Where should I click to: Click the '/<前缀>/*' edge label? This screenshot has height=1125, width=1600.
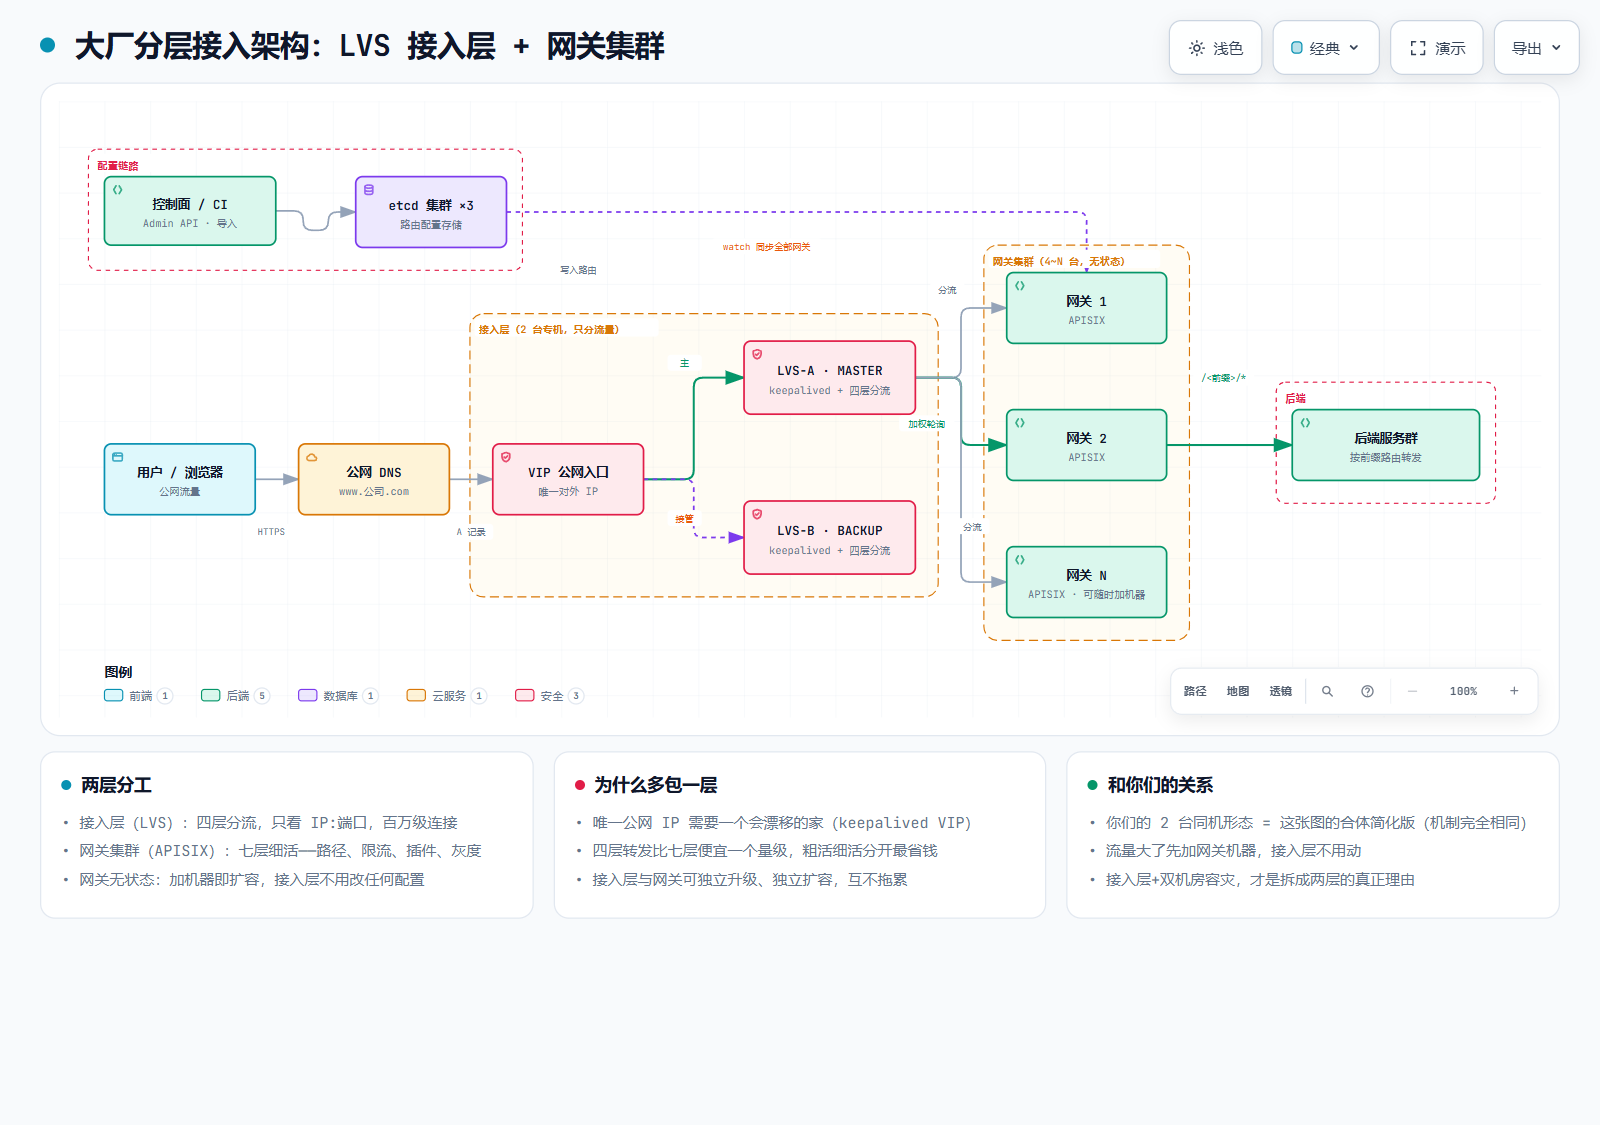click(1224, 378)
